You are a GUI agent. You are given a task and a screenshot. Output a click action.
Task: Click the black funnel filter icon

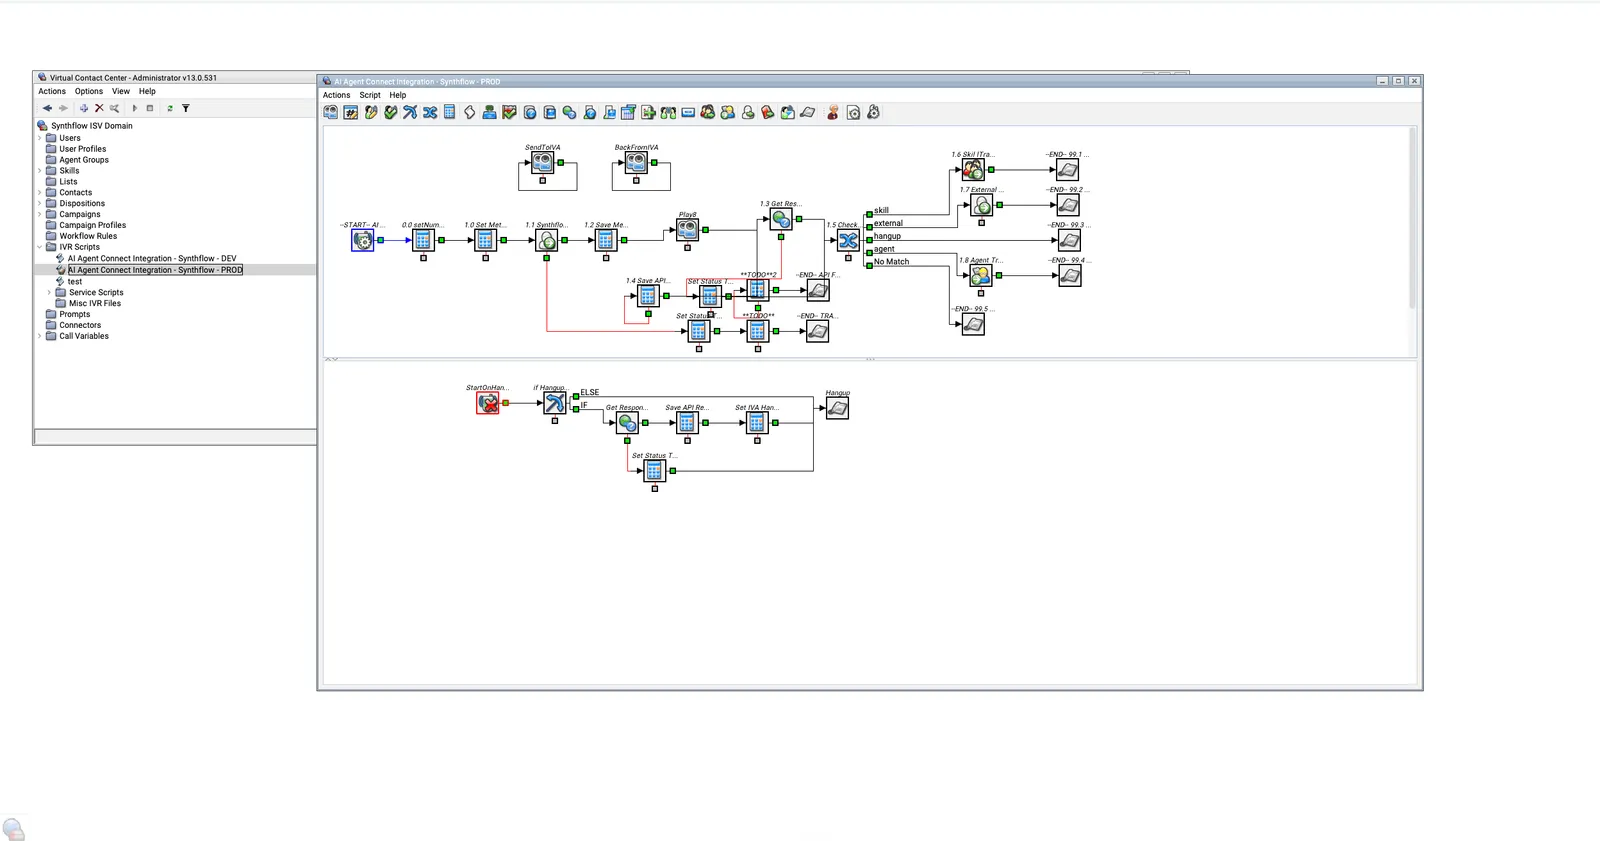(186, 108)
